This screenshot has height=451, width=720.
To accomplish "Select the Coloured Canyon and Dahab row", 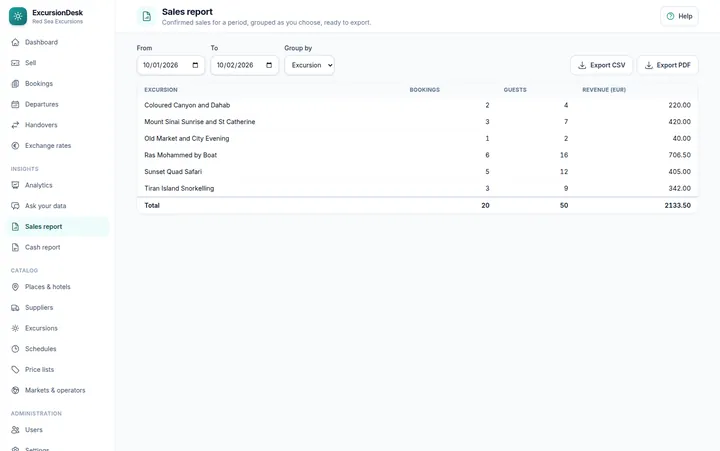I will coord(417,105).
